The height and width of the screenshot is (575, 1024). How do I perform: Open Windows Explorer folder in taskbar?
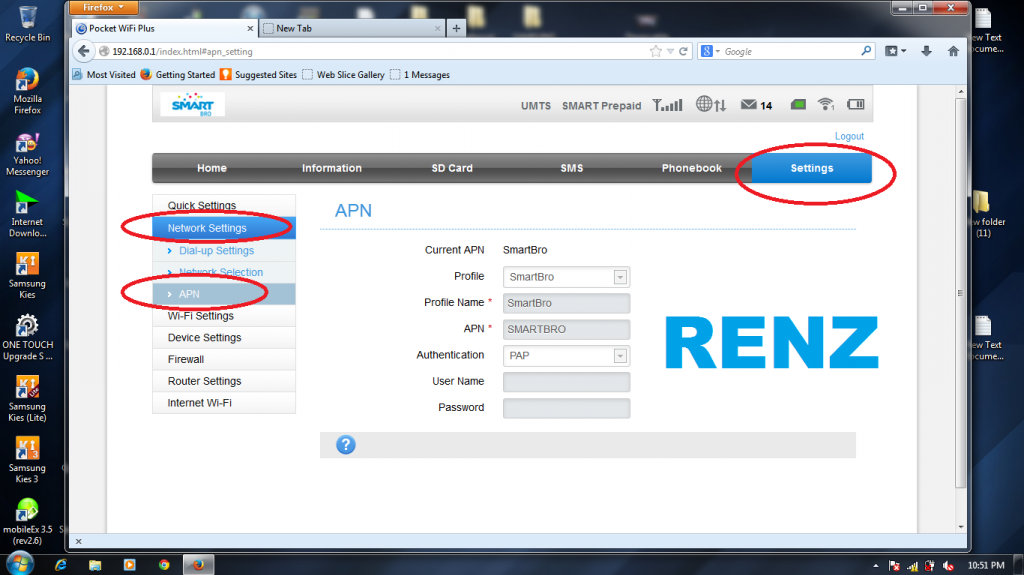tap(95, 565)
